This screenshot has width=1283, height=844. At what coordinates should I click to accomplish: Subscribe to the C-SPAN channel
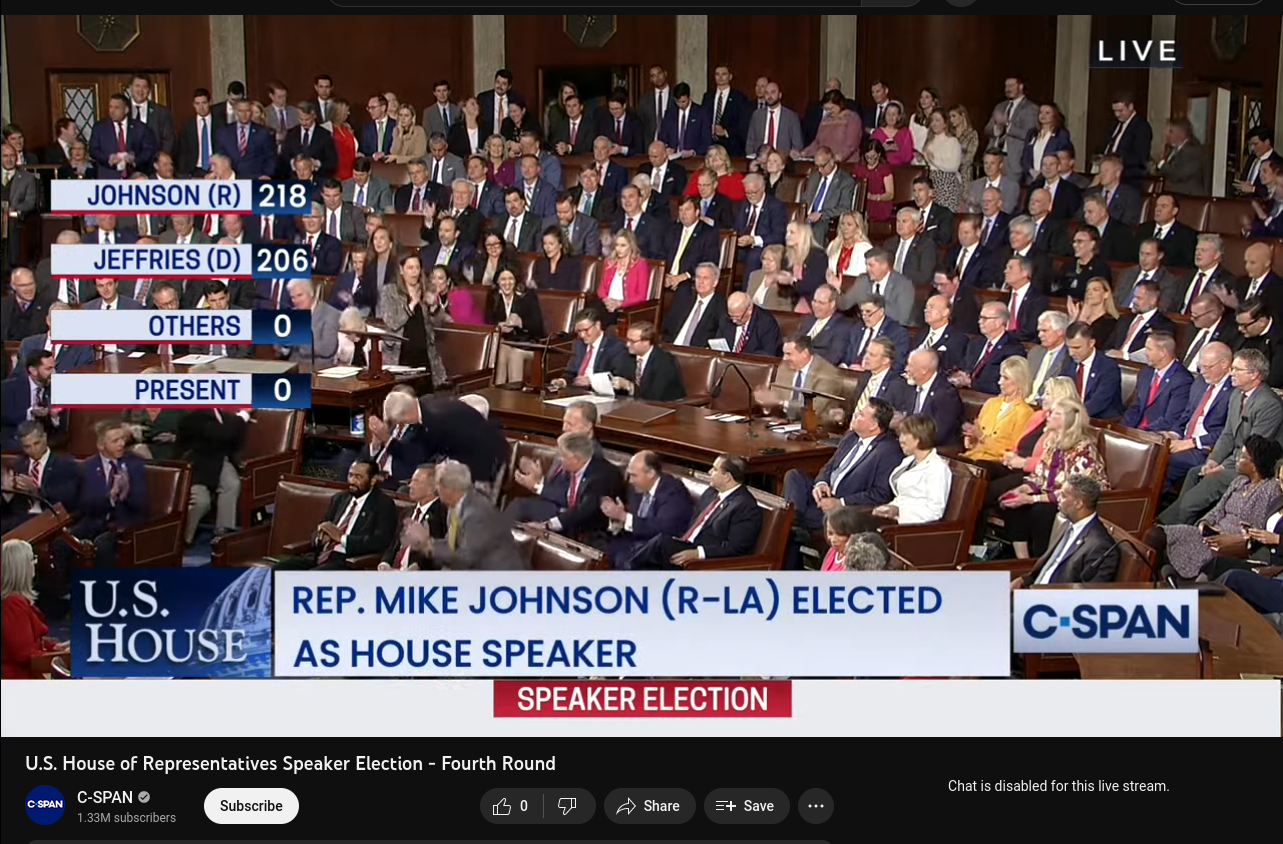point(251,806)
